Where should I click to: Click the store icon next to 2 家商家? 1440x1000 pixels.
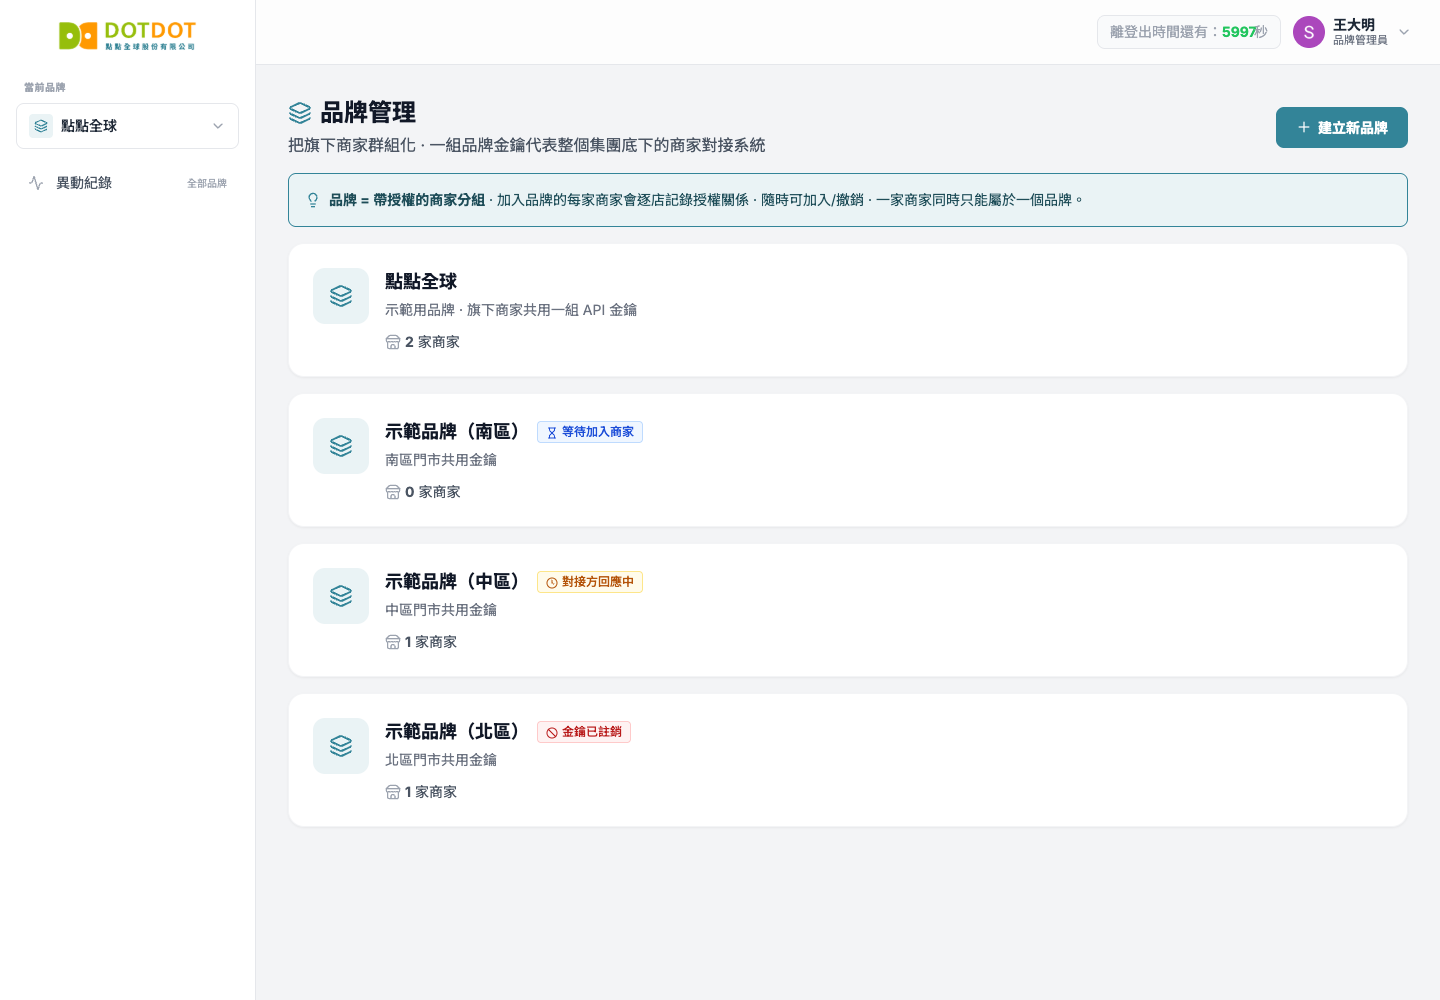coord(393,342)
